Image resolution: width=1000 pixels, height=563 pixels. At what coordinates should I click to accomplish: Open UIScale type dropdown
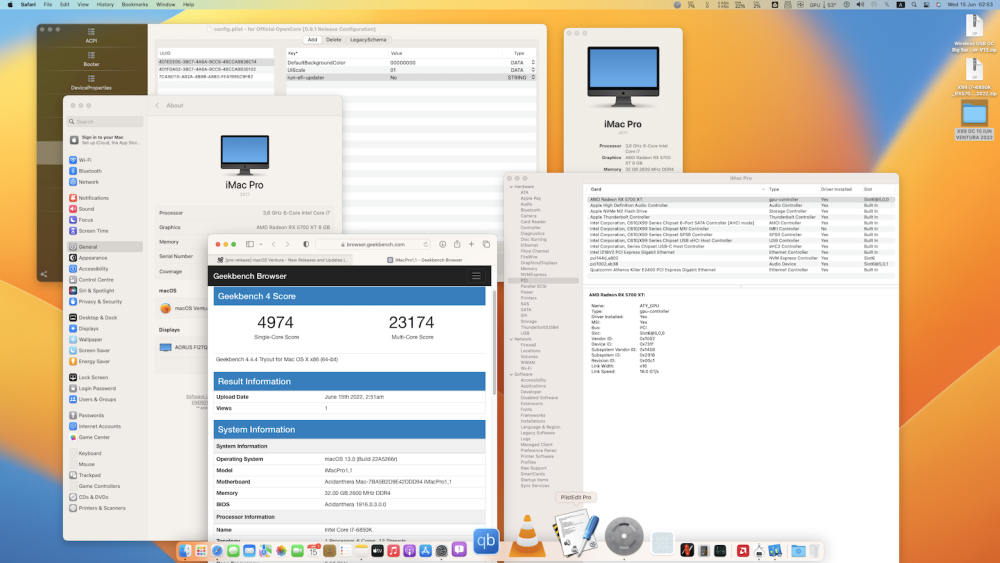click(x=533, y=70)
